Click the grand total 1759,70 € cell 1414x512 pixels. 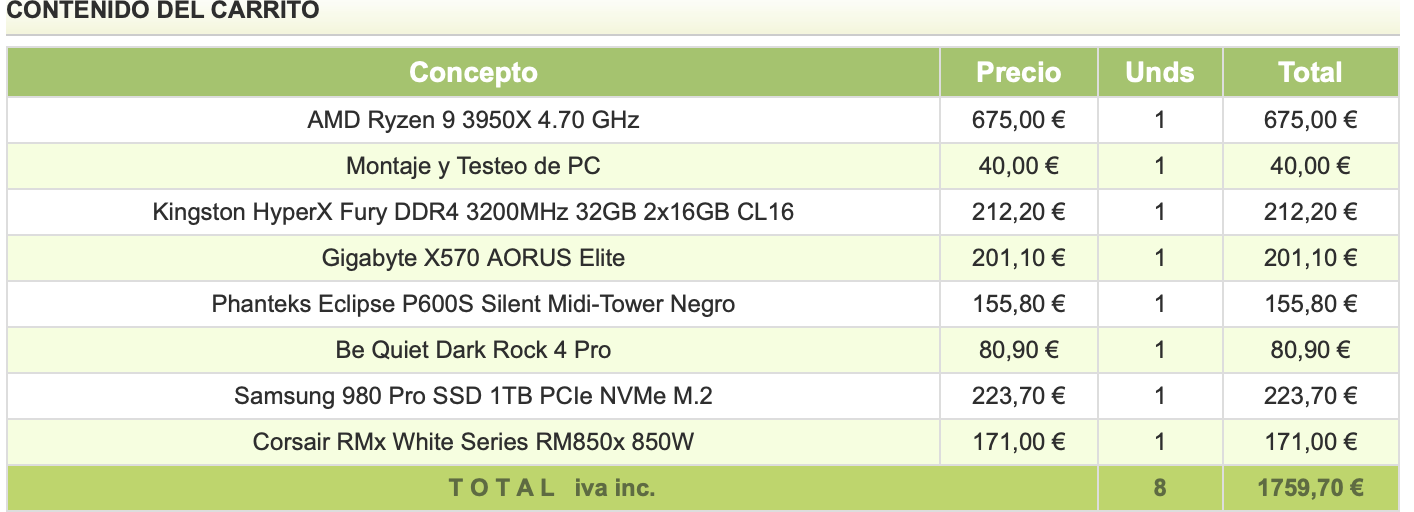[1310, 489]
